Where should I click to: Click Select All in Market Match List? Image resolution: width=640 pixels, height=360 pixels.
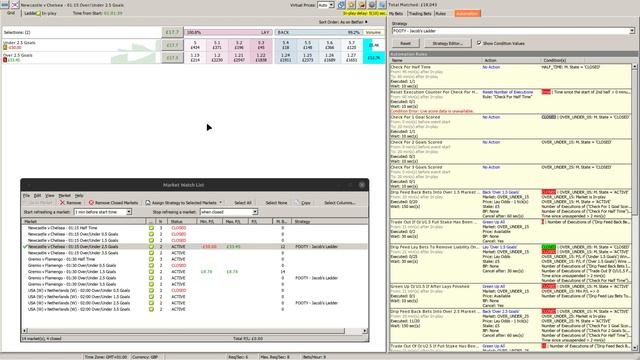(243, 202)
